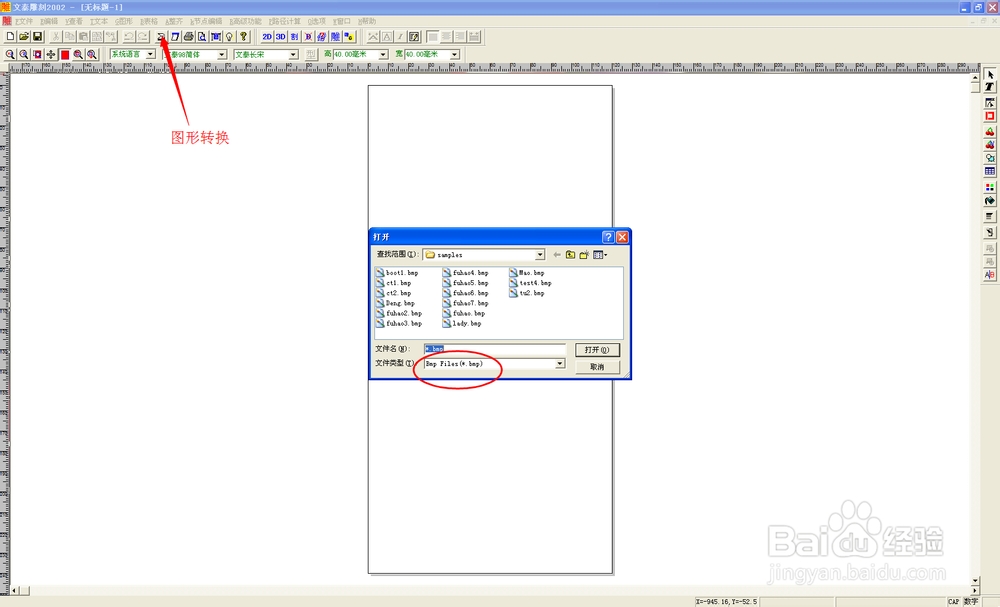The width and height of the screenshot is (1000, 607).
Task: Select file Deng.bmp
Action: click(x=395, y=304)
